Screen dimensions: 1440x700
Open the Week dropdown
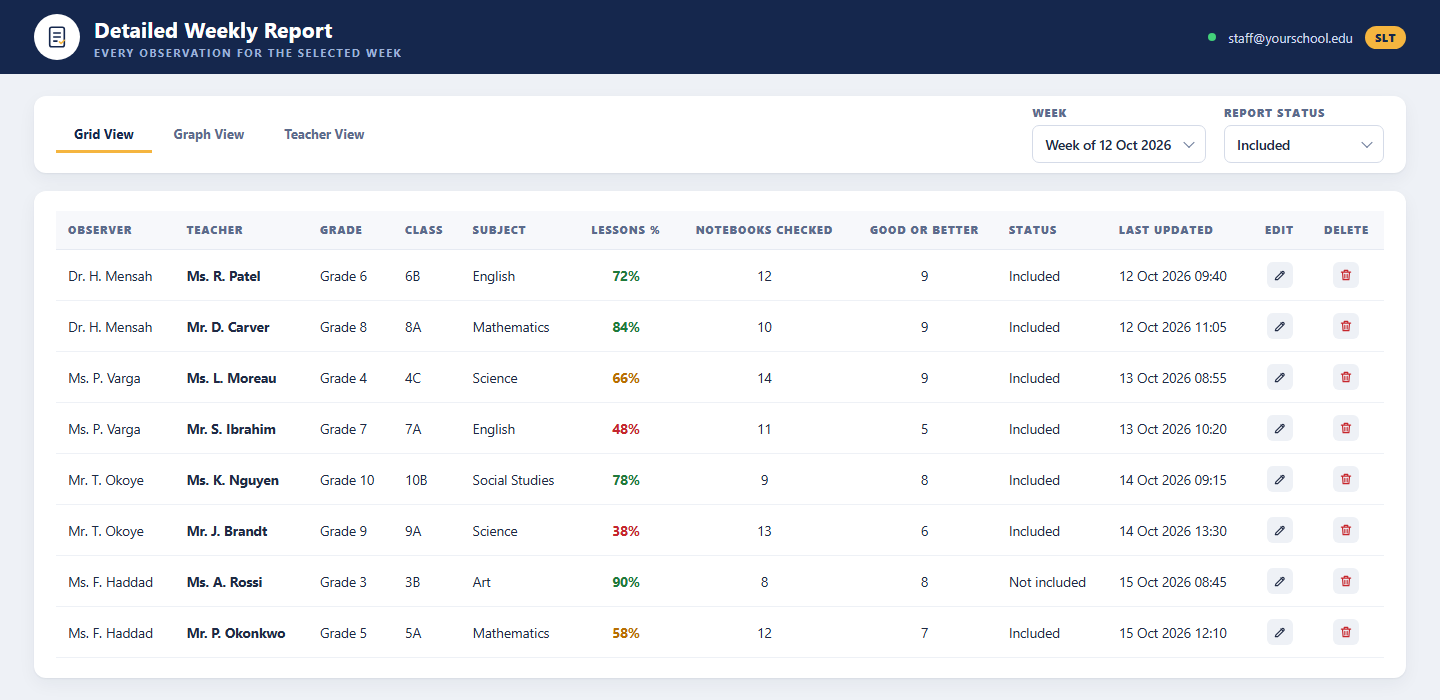(1119, 145)
